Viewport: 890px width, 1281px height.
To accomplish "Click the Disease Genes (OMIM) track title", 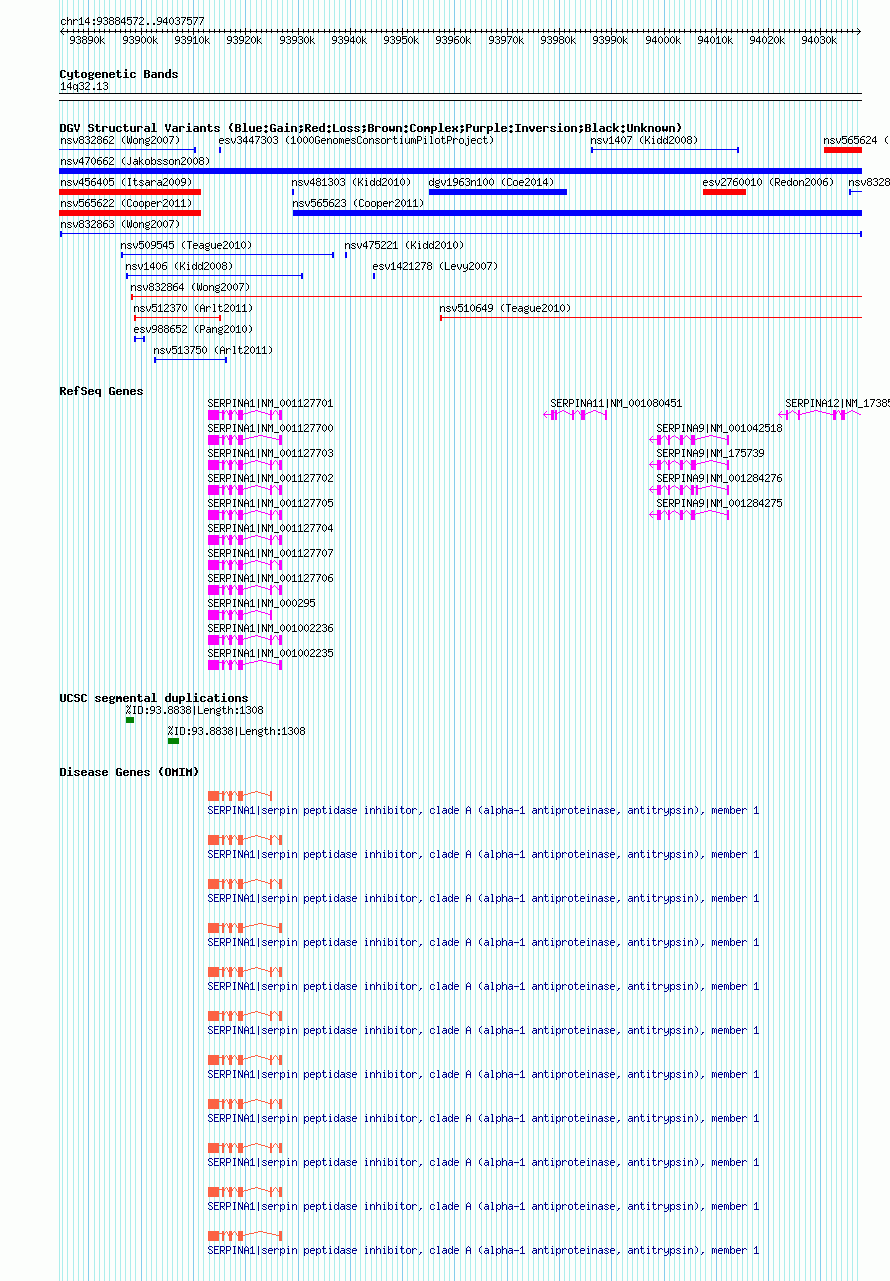I will (129, 772).
